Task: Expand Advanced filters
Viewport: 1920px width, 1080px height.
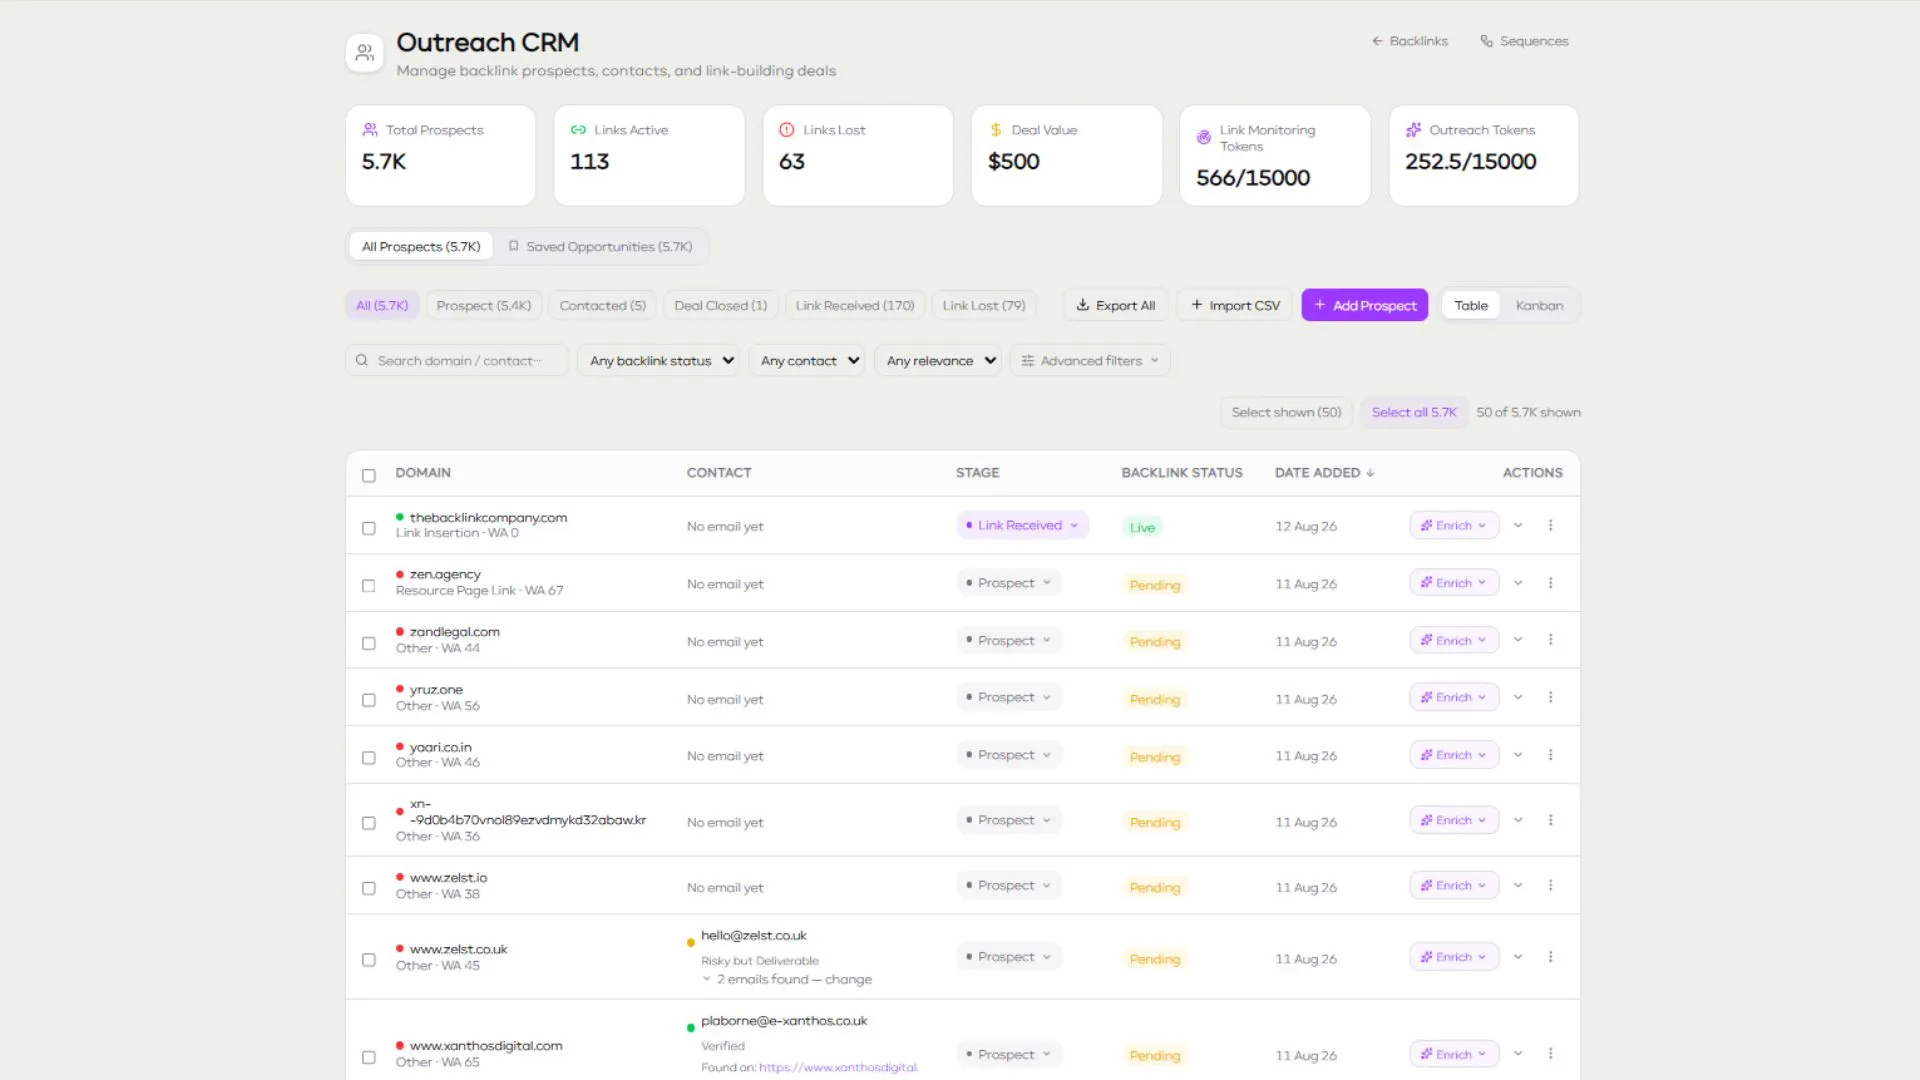Action: click(1090, 361)
